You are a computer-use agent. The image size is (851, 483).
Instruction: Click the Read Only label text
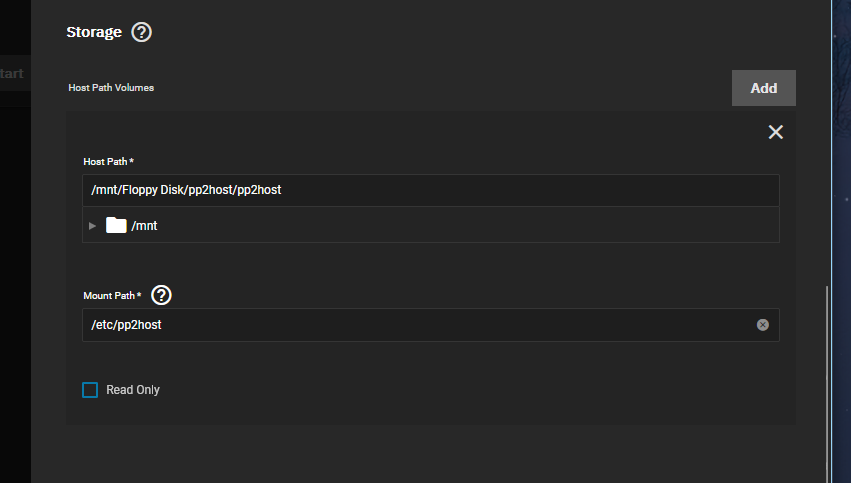pyautogui.click(x=133, y=390)
